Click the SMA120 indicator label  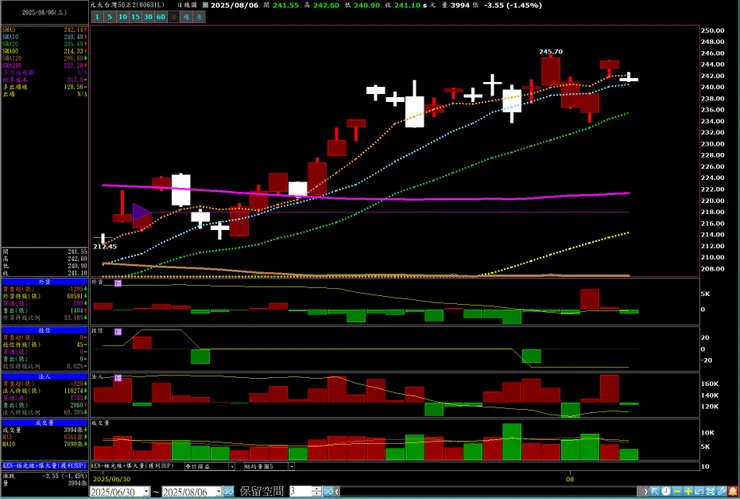tap(11, 58)
